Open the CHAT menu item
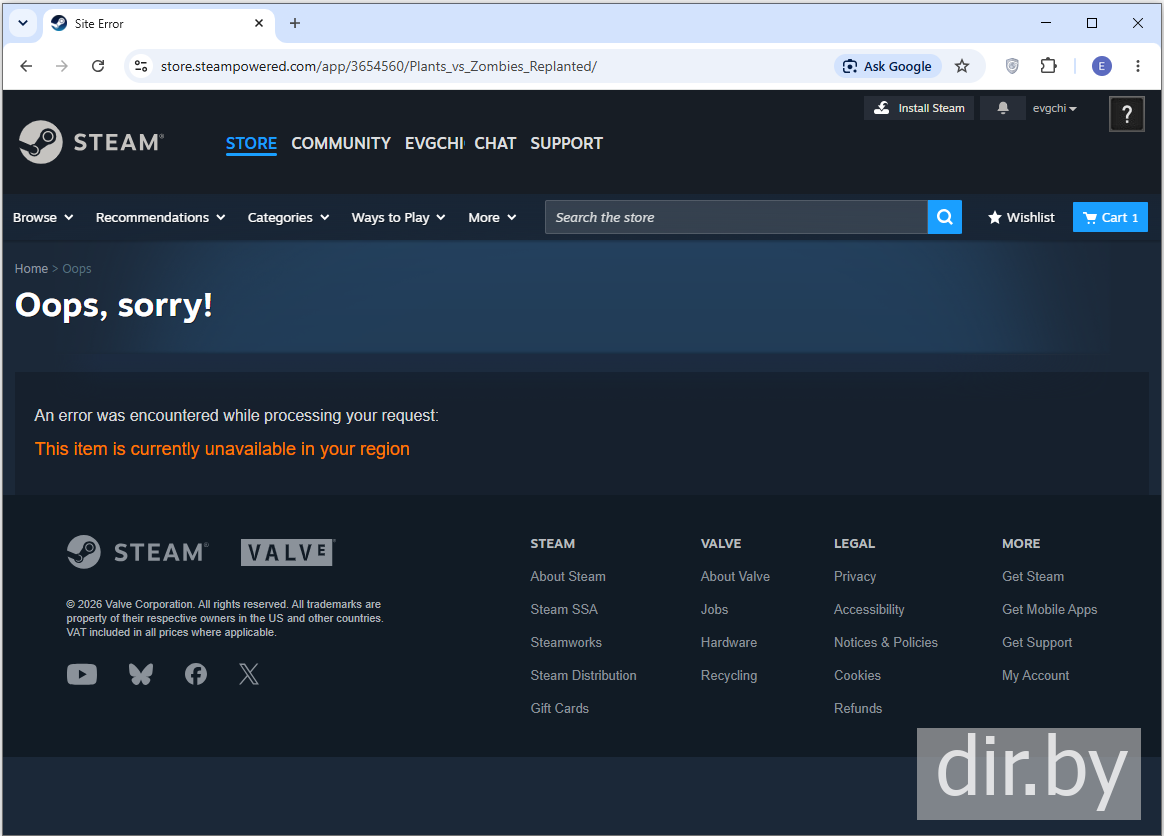 click(495, 143)
